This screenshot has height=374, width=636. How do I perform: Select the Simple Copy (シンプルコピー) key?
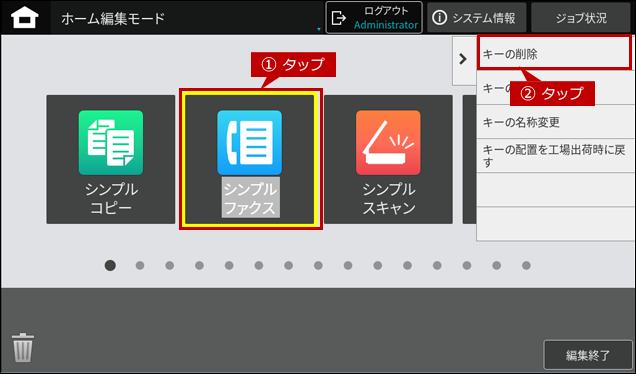[111, 159]
